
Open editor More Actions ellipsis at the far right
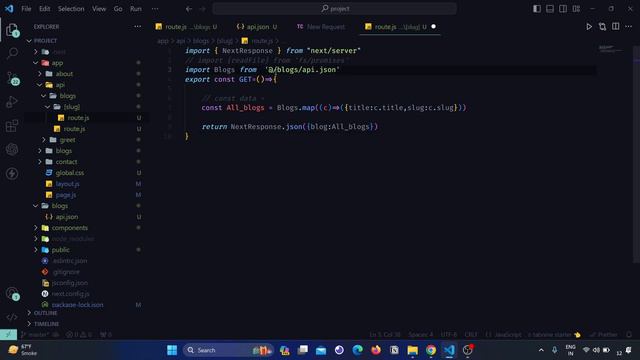pyautogui.click(x=628, y=27)
